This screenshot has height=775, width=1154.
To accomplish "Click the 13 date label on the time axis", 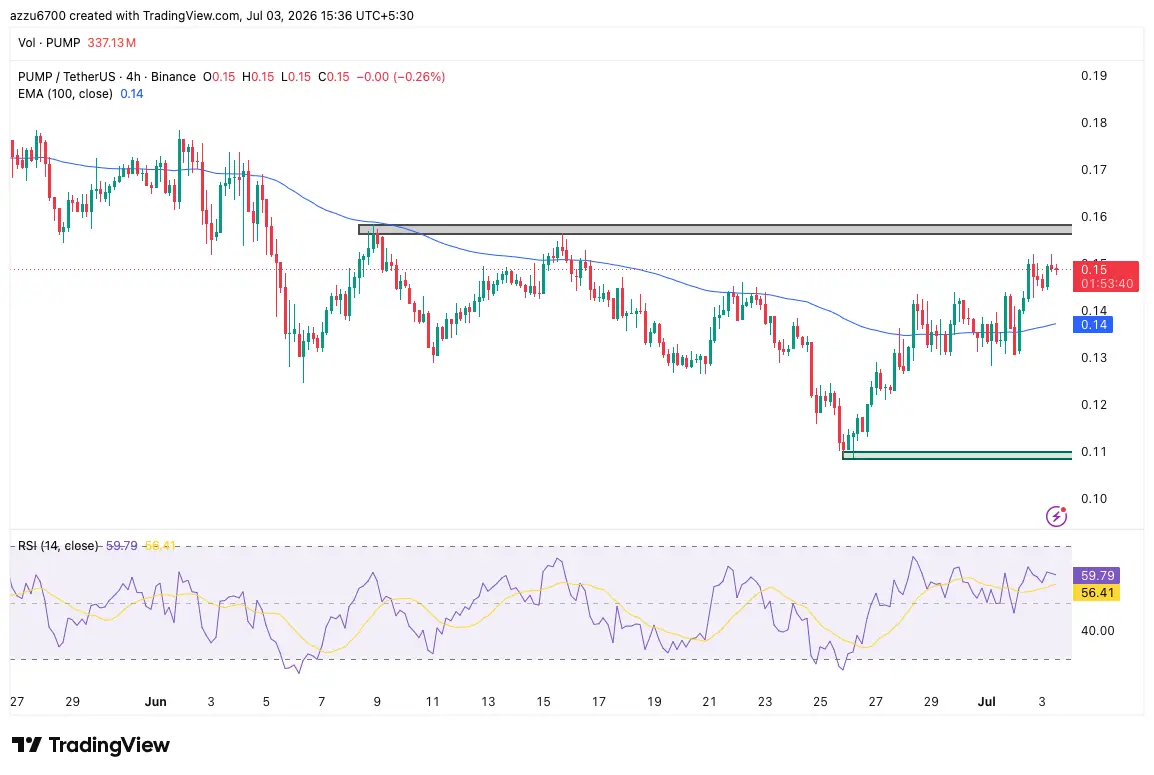I will [488, 701].
